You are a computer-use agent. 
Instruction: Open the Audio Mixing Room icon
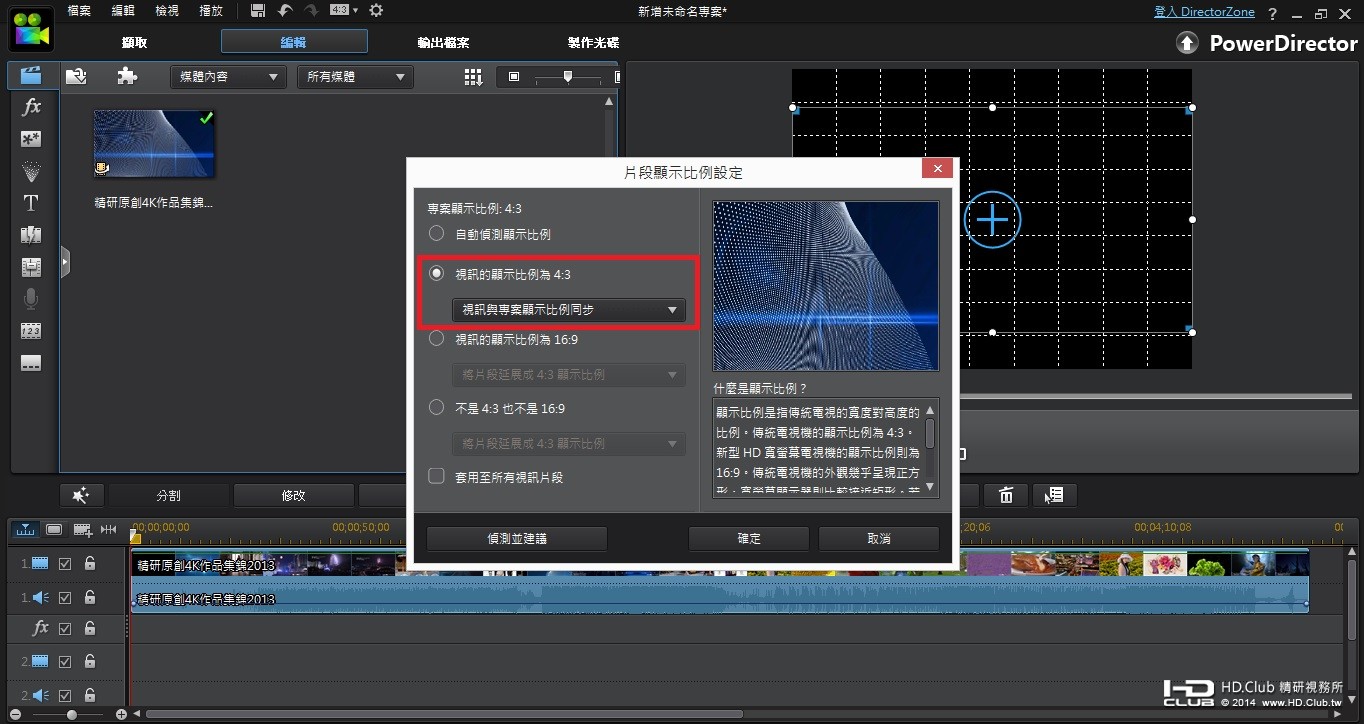[31, 267]
